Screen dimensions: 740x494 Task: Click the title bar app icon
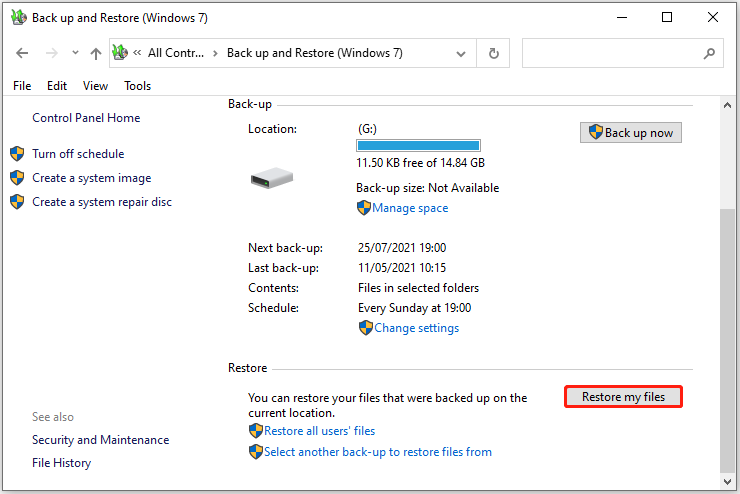coord(19,17)
